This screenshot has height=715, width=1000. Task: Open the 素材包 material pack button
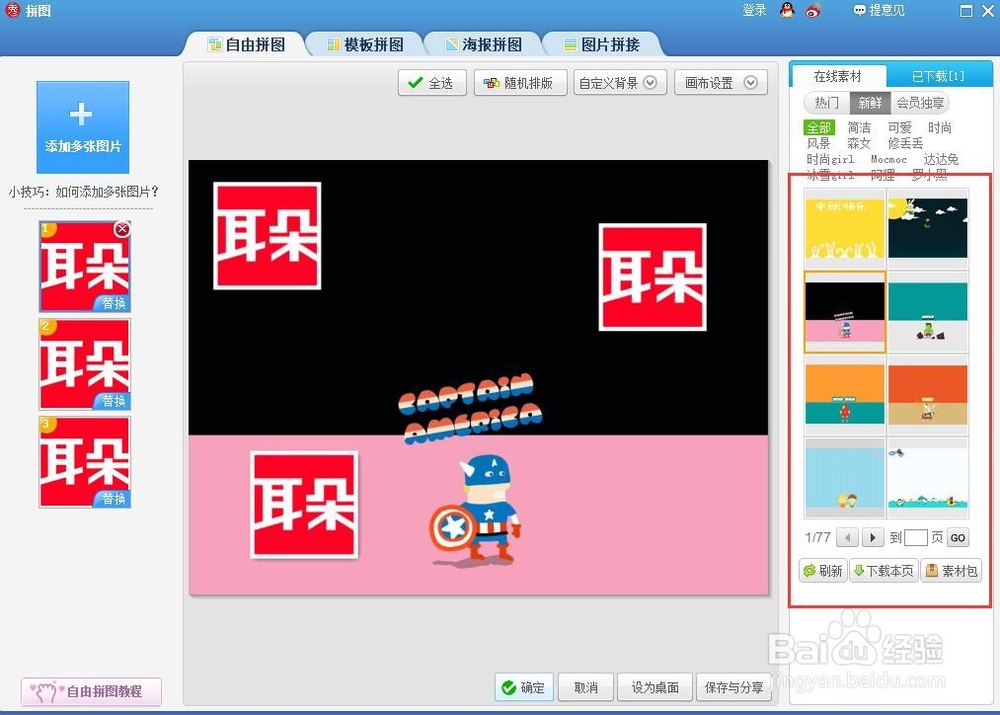952,571
